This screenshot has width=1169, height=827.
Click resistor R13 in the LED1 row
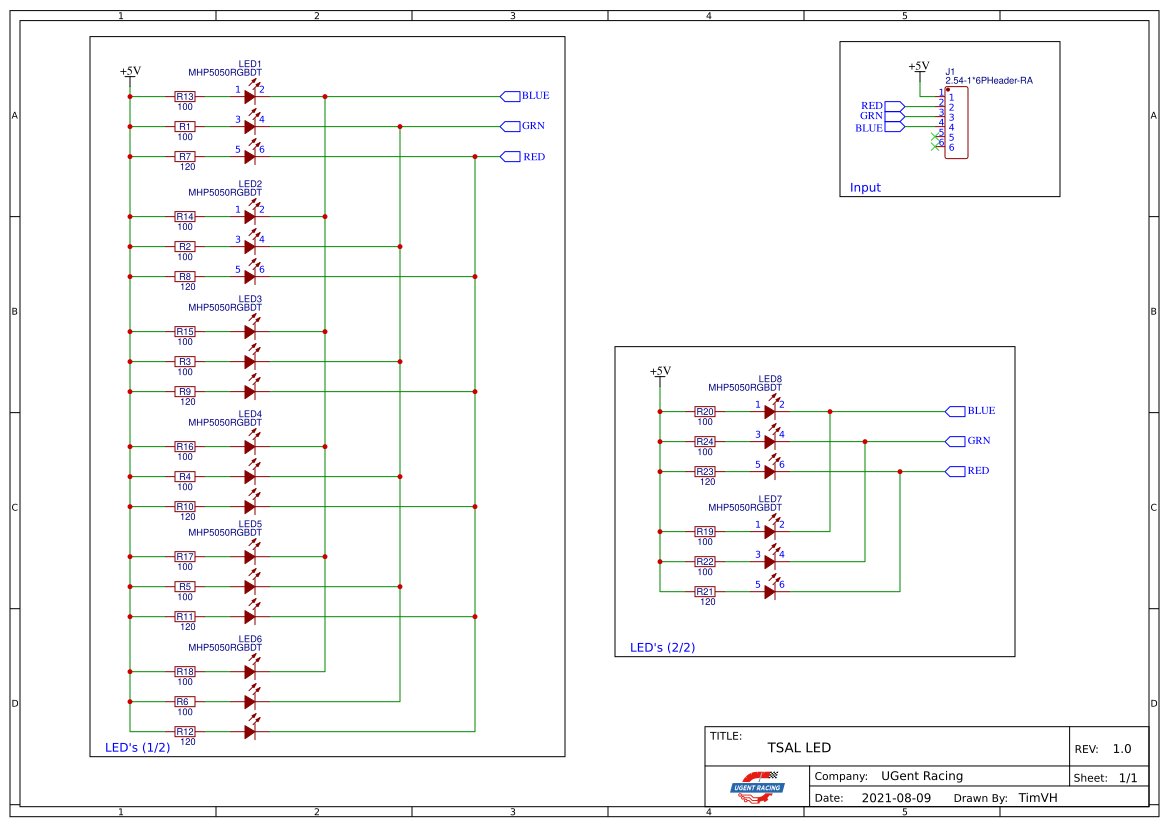click(186, 96)
